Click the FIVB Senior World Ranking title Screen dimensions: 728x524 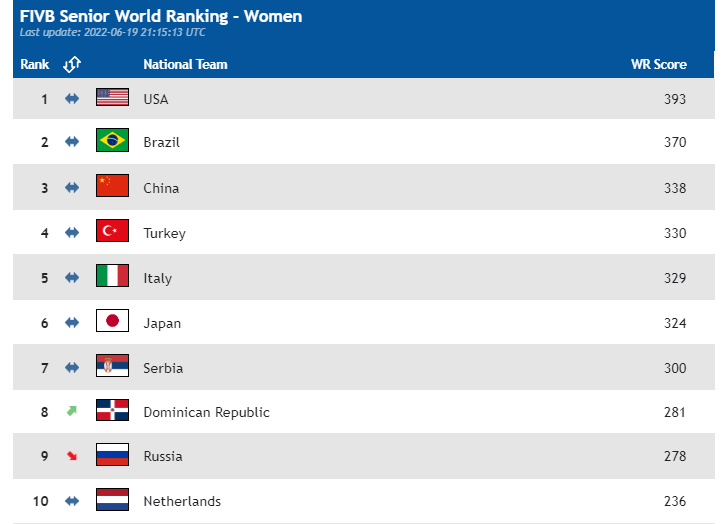point(161,16)
